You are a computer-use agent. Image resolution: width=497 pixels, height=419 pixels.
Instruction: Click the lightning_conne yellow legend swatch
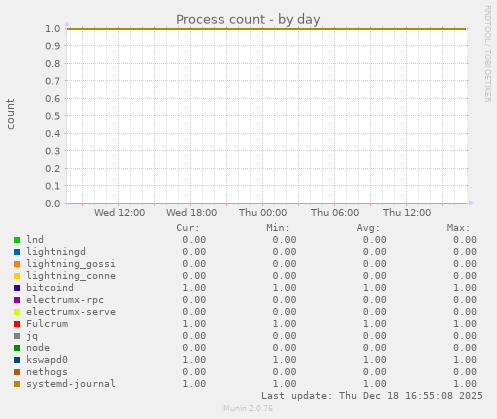click(x=17, y=276)
